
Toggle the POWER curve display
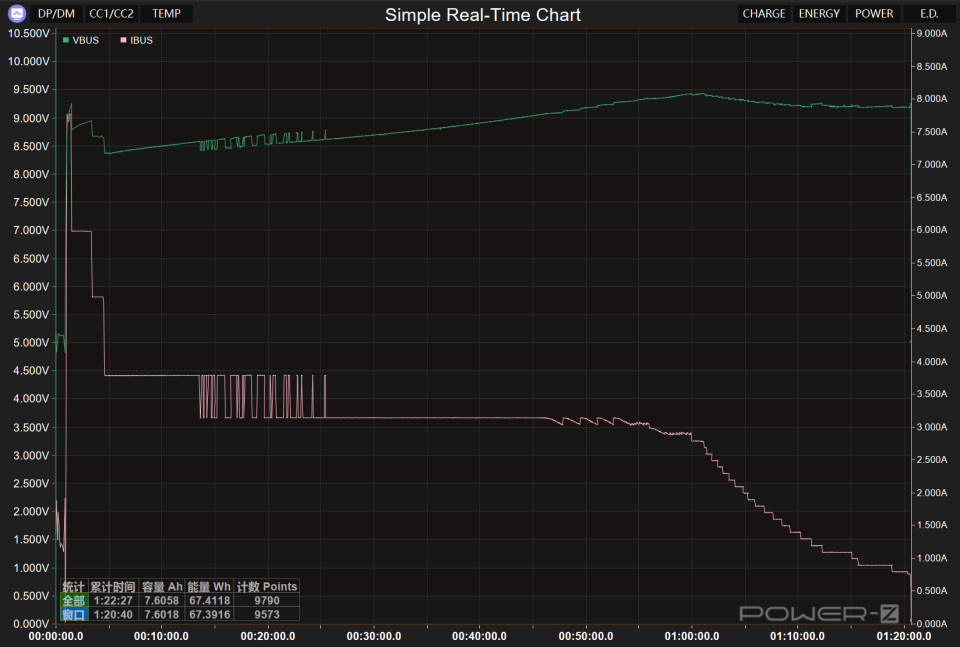[874, 13]
